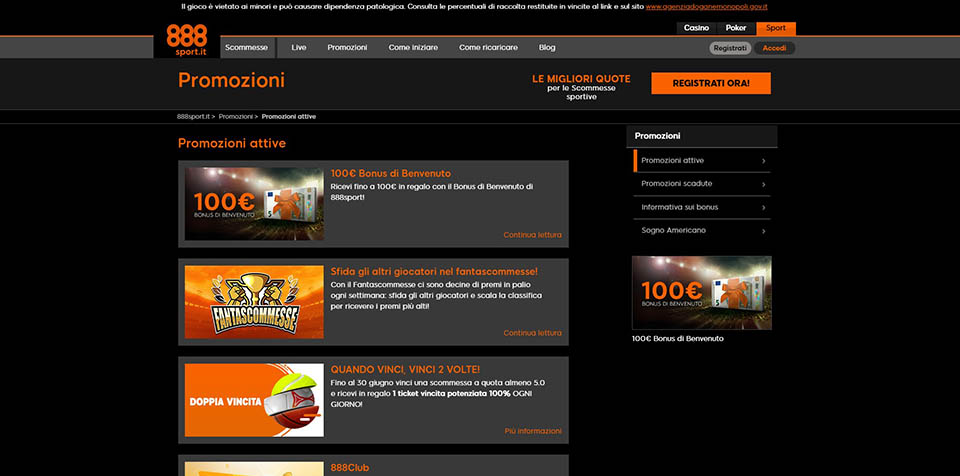Open the 100€ Bonus di Benvenuto title
Viewport: 960px width, 476px height.
coord(391,173)
